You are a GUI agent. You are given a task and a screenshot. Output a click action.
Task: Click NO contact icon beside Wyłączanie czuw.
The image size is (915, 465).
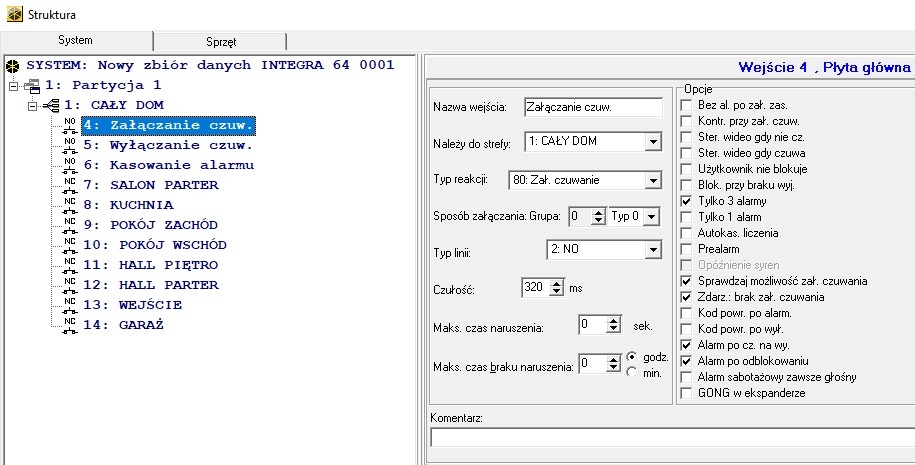(x=70, y=145)
